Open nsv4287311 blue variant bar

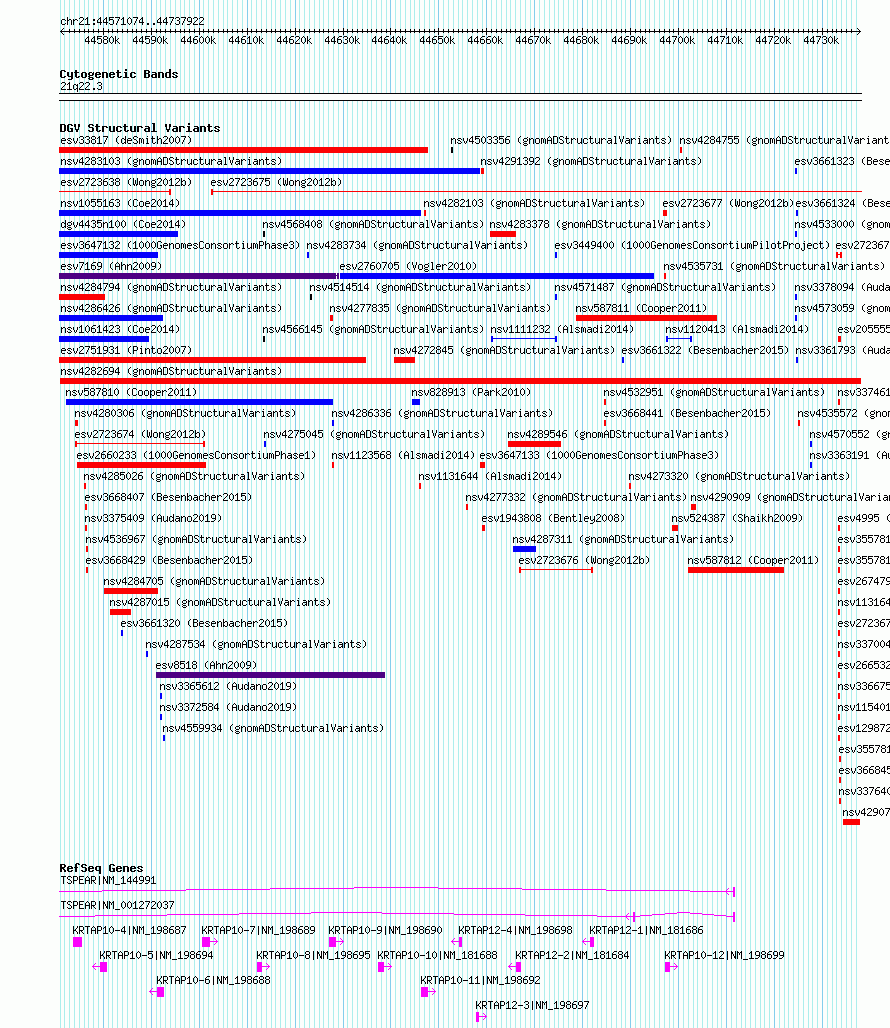tap(524, 549)
